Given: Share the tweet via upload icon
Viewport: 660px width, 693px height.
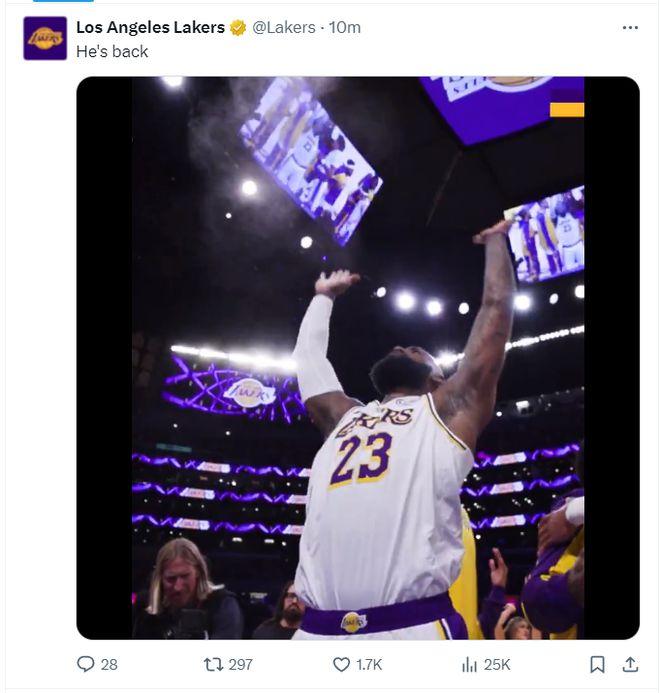Looking at the screenshot, I should click(x=630, y=664).
